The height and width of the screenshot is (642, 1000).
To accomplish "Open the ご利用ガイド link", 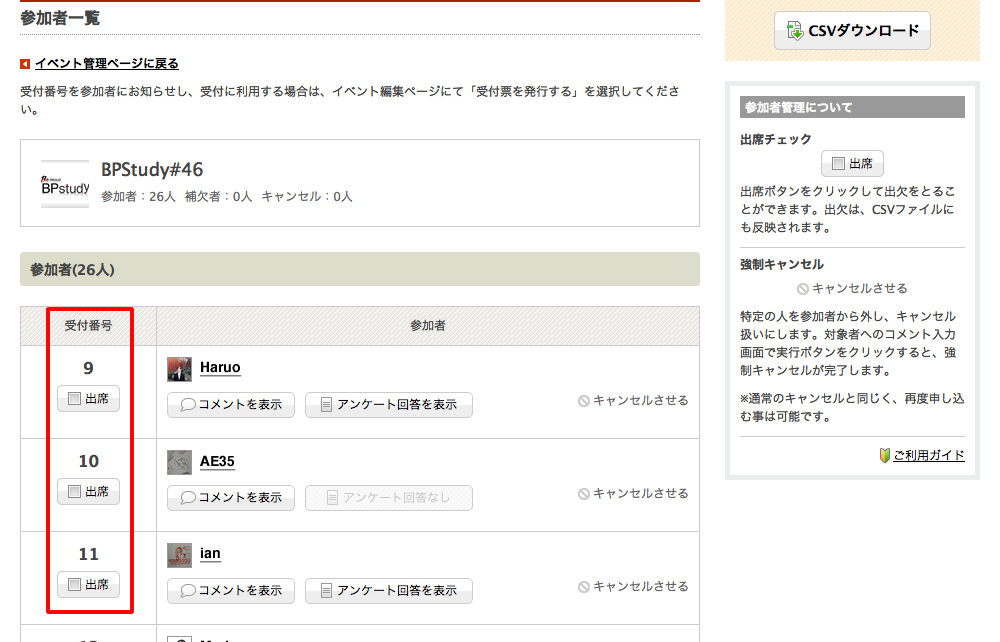I will point(929,455).
